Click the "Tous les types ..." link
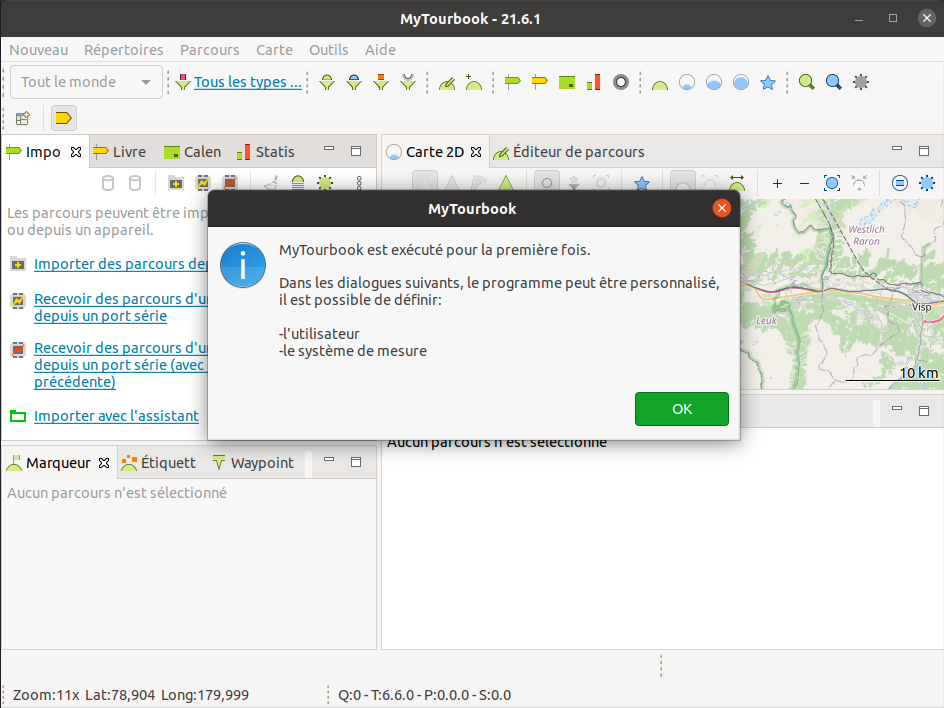Screen dimensions: 944x708 [x=247, y=82]
